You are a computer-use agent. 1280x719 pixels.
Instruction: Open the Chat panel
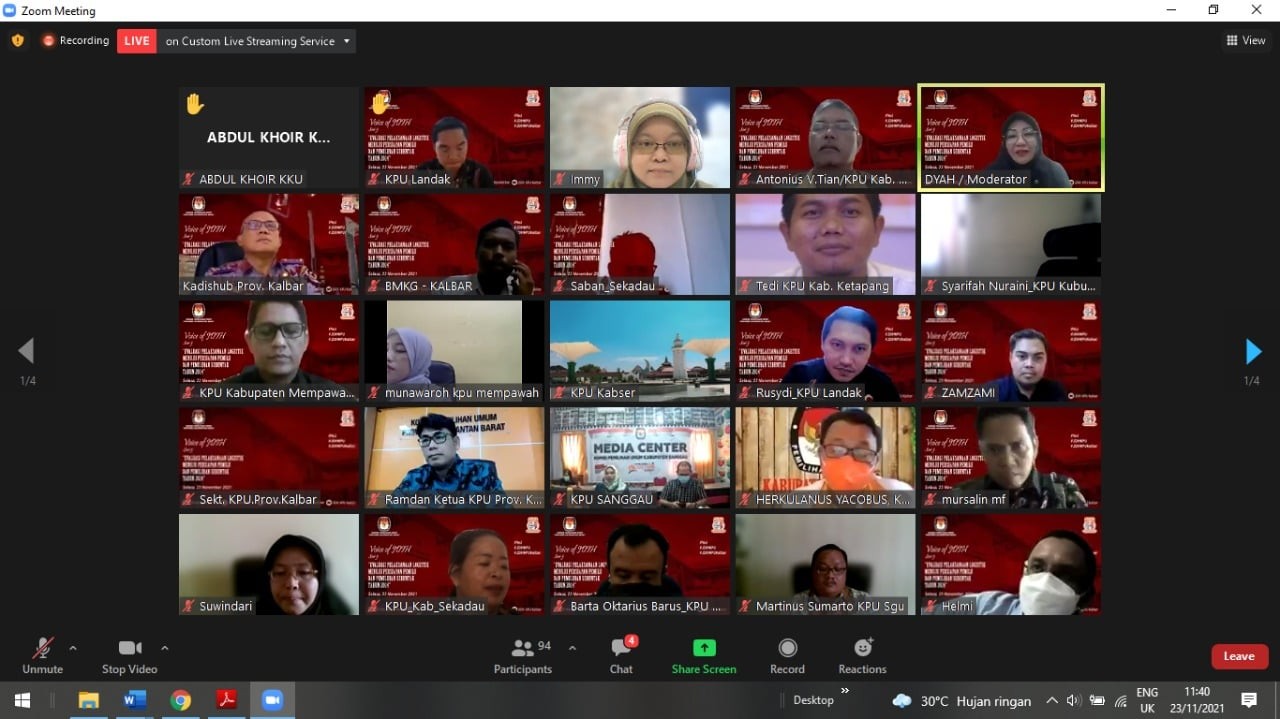click(x=621, y=655)
